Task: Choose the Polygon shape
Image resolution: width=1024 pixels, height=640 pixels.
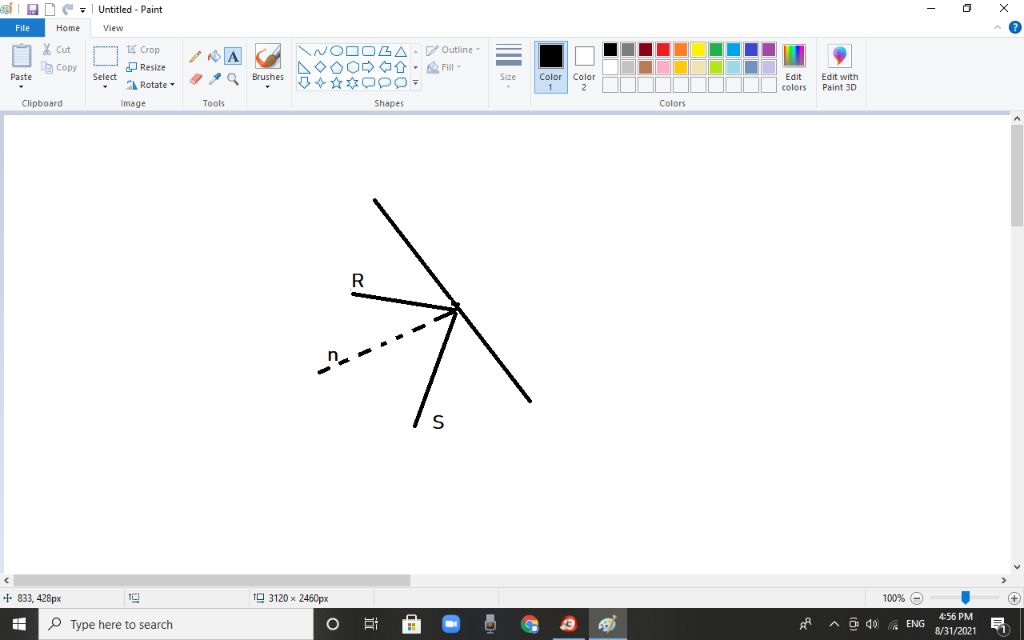Action: point(385,51)
